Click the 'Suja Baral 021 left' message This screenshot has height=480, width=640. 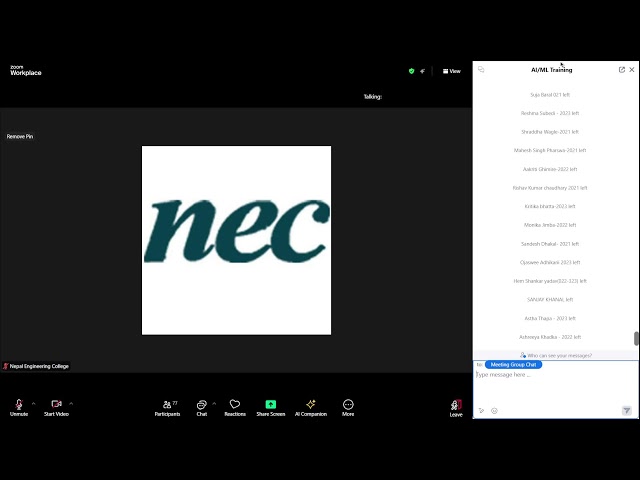[x=550, y=95]
